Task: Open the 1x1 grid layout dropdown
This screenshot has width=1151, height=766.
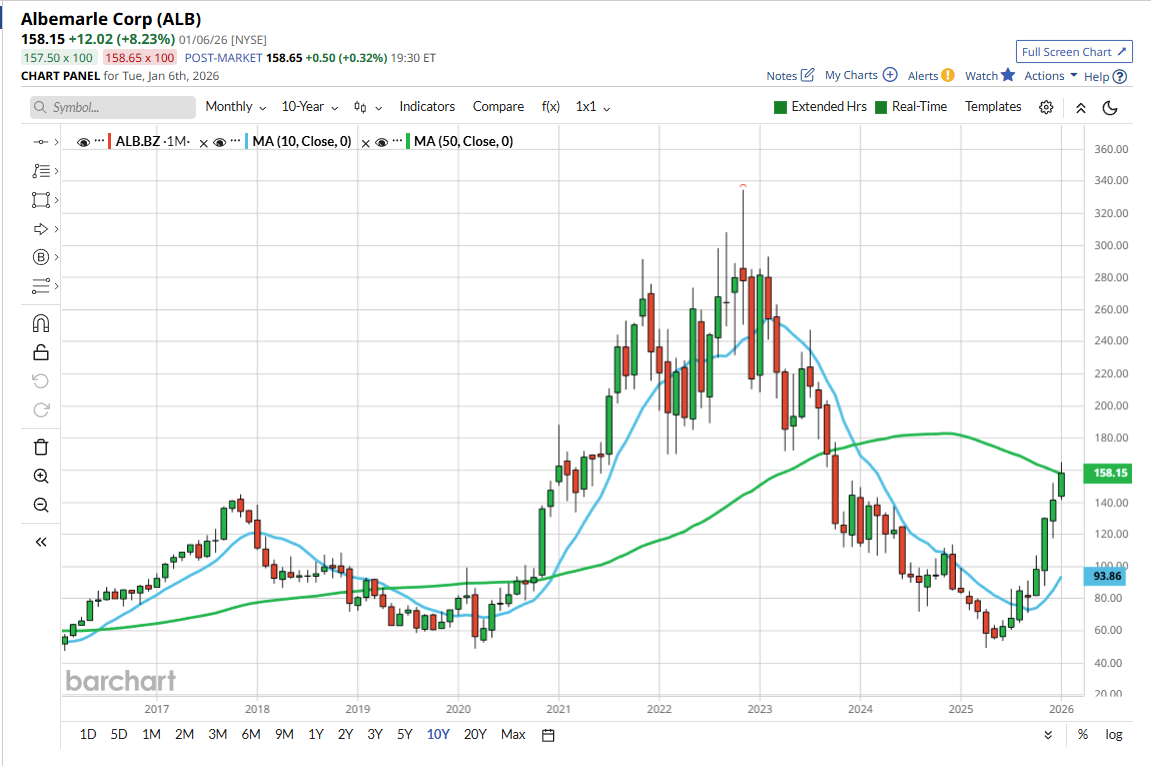Action: click(593, 107)
